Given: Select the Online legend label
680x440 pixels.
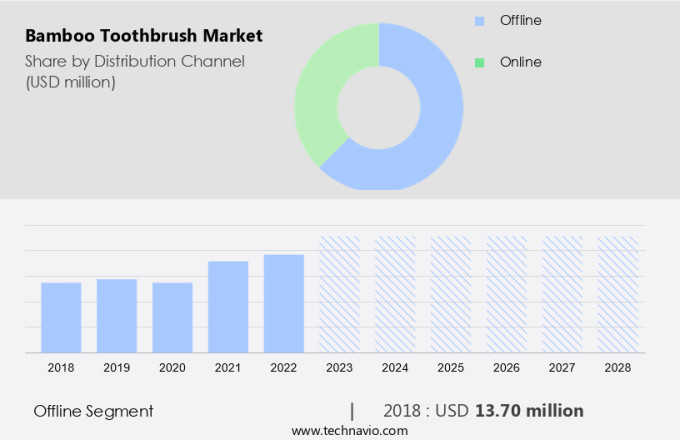Looking at the screenshot, I should [x=520, y=62].
